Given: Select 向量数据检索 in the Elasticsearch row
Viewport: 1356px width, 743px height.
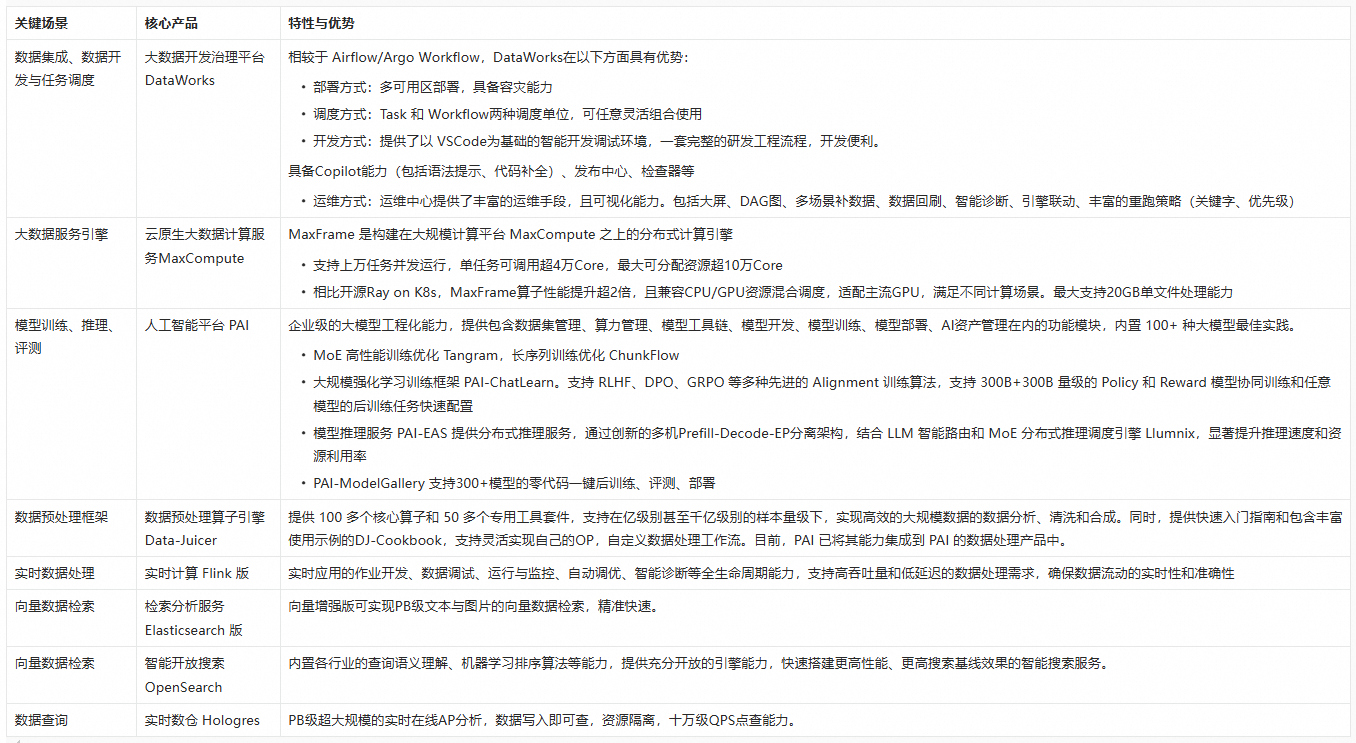Looking at the screenshot, I should click(72, 618).
